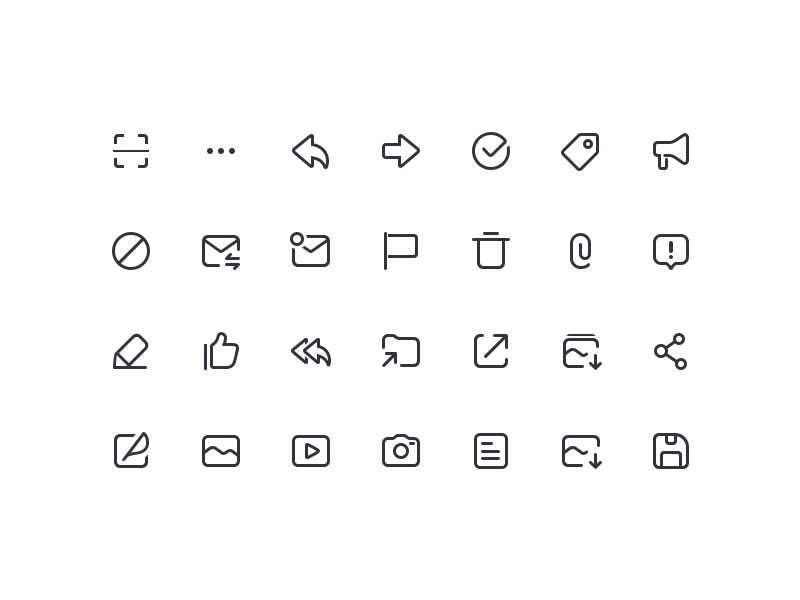
Task: Click the trash bin delete icon
Action: coord(491,251)
